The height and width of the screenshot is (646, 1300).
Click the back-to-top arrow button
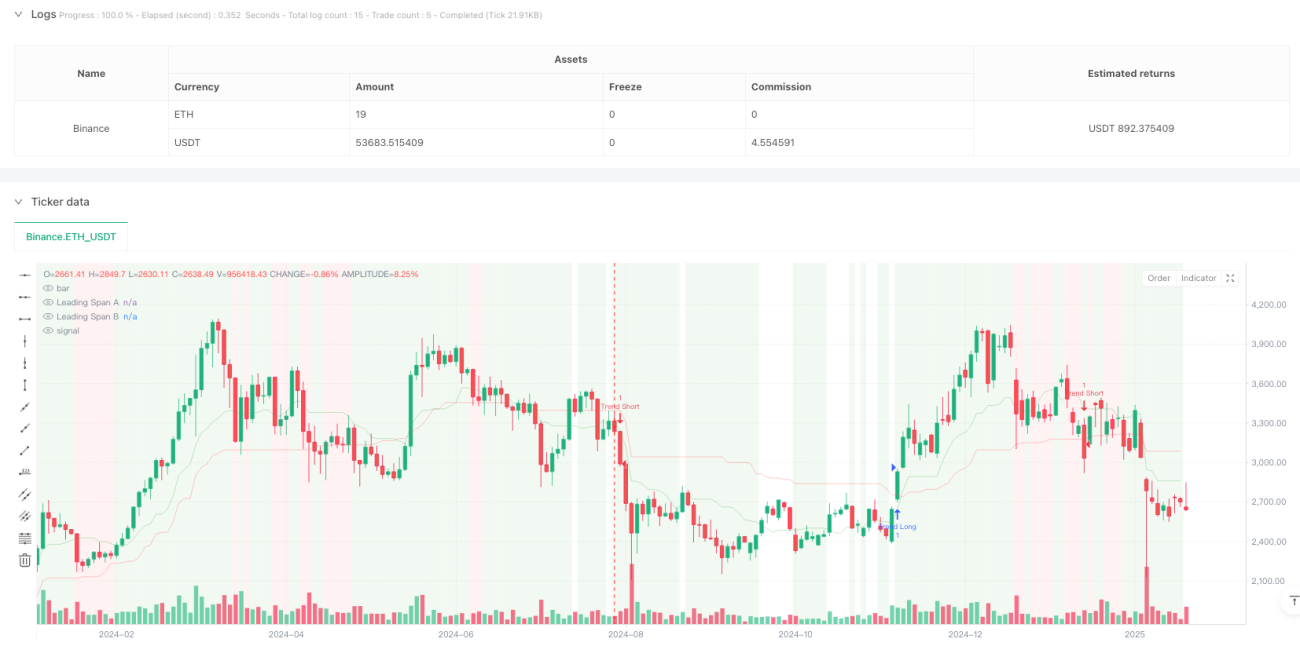[1291, 601]
